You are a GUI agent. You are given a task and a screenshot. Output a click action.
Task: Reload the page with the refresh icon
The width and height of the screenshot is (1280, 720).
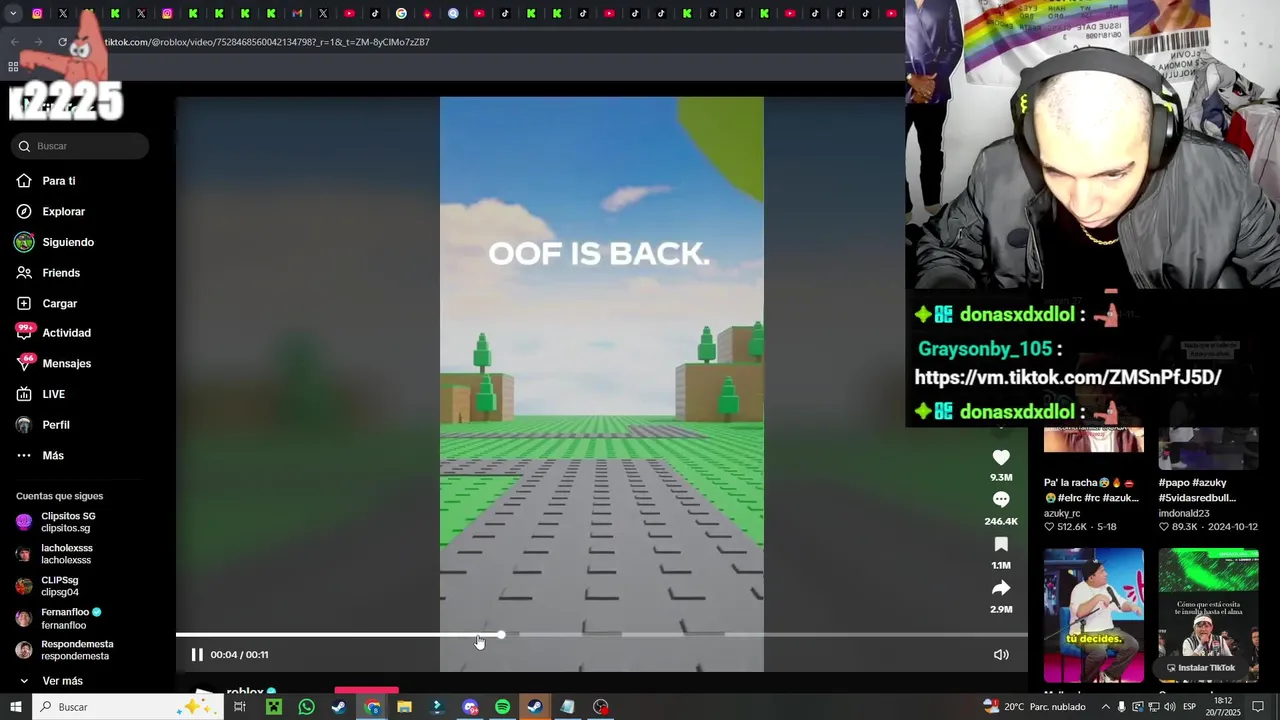pyautogui.click(x=62, y=42)
